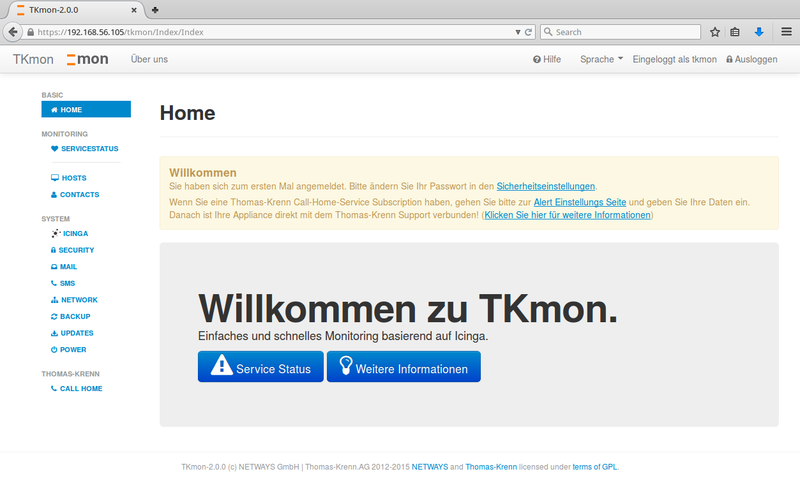Reload the page with the refresh icon
800x490 pixels.
529,32
